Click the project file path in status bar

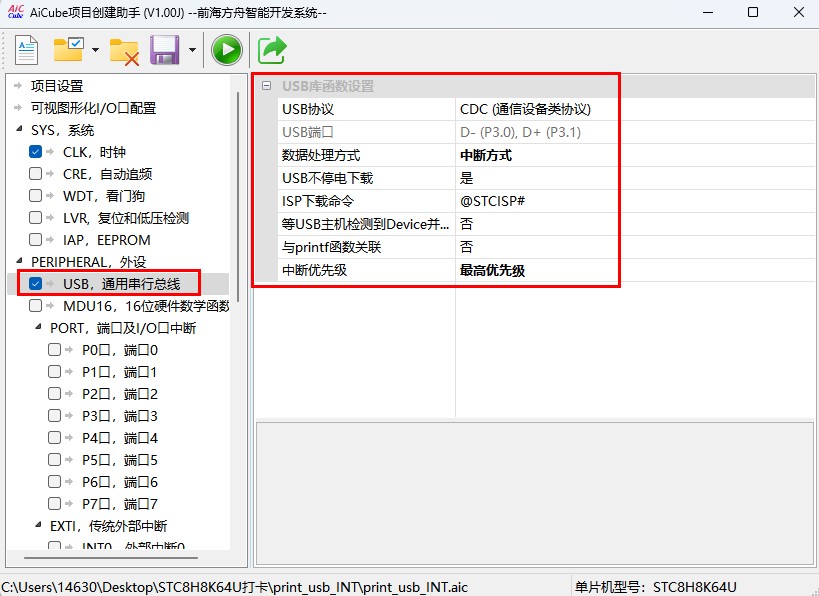coord(235,587)
